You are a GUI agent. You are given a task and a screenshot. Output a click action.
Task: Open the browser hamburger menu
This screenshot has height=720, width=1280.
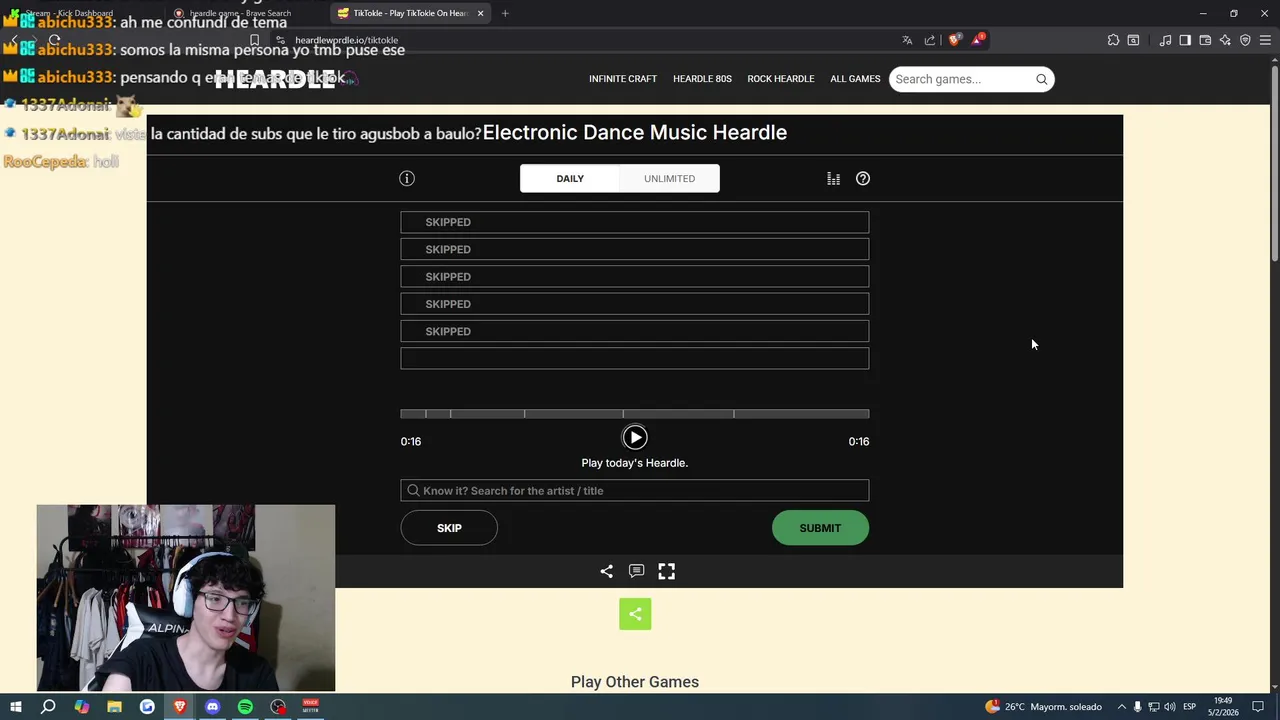coord(1265,40)
